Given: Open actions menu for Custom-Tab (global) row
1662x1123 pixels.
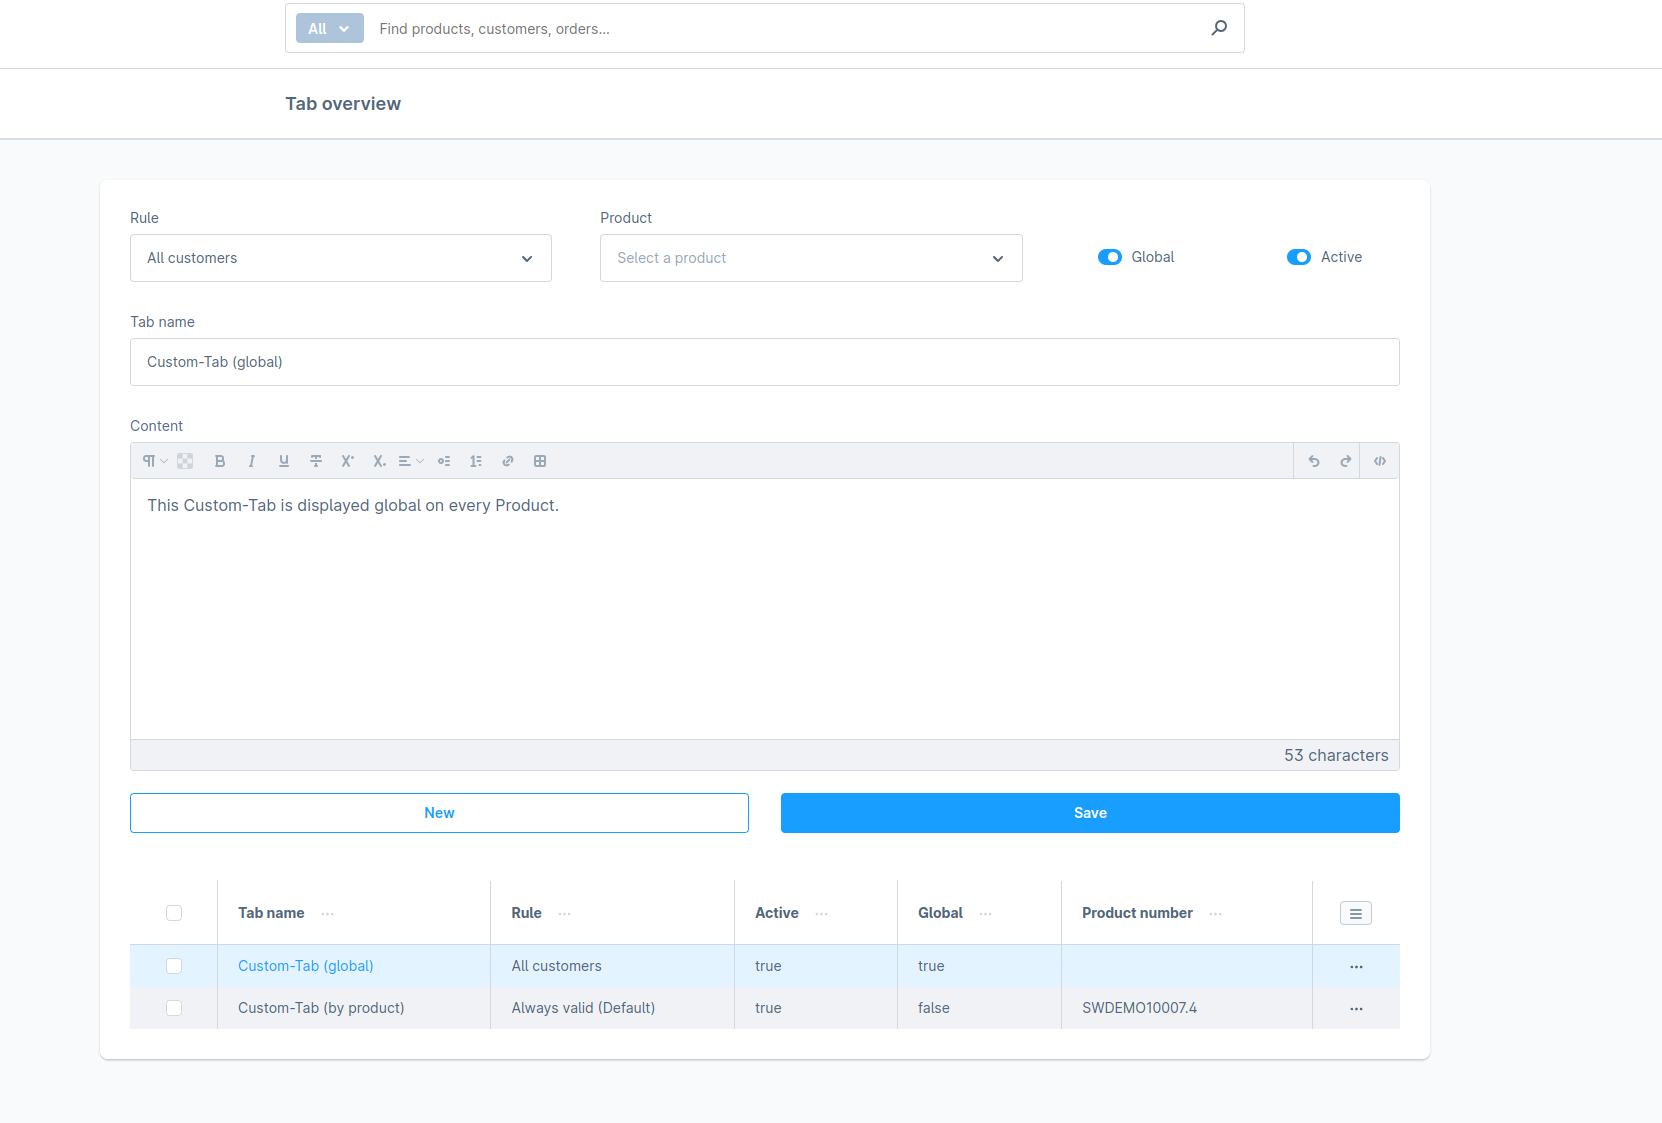Looking at the screenshot, I should (x=1356, y=967).
